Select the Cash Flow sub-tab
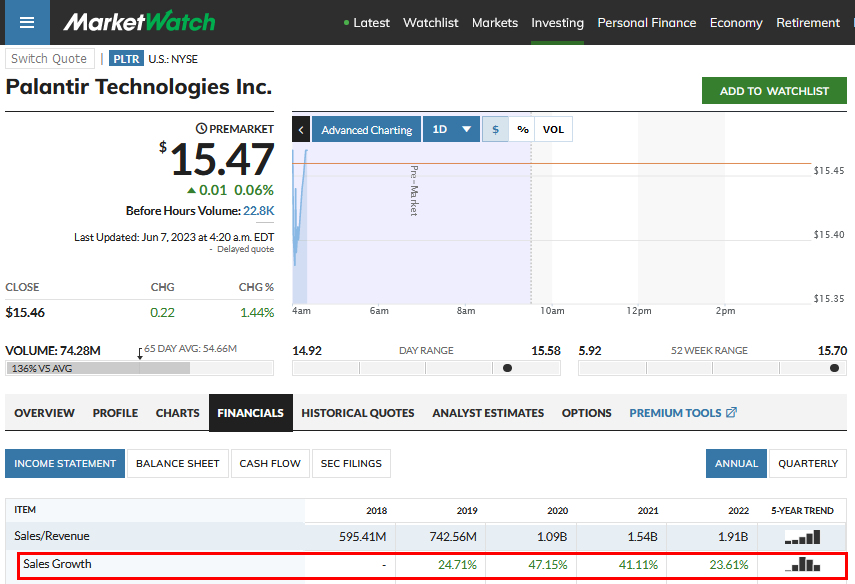 tap(270, 463)
